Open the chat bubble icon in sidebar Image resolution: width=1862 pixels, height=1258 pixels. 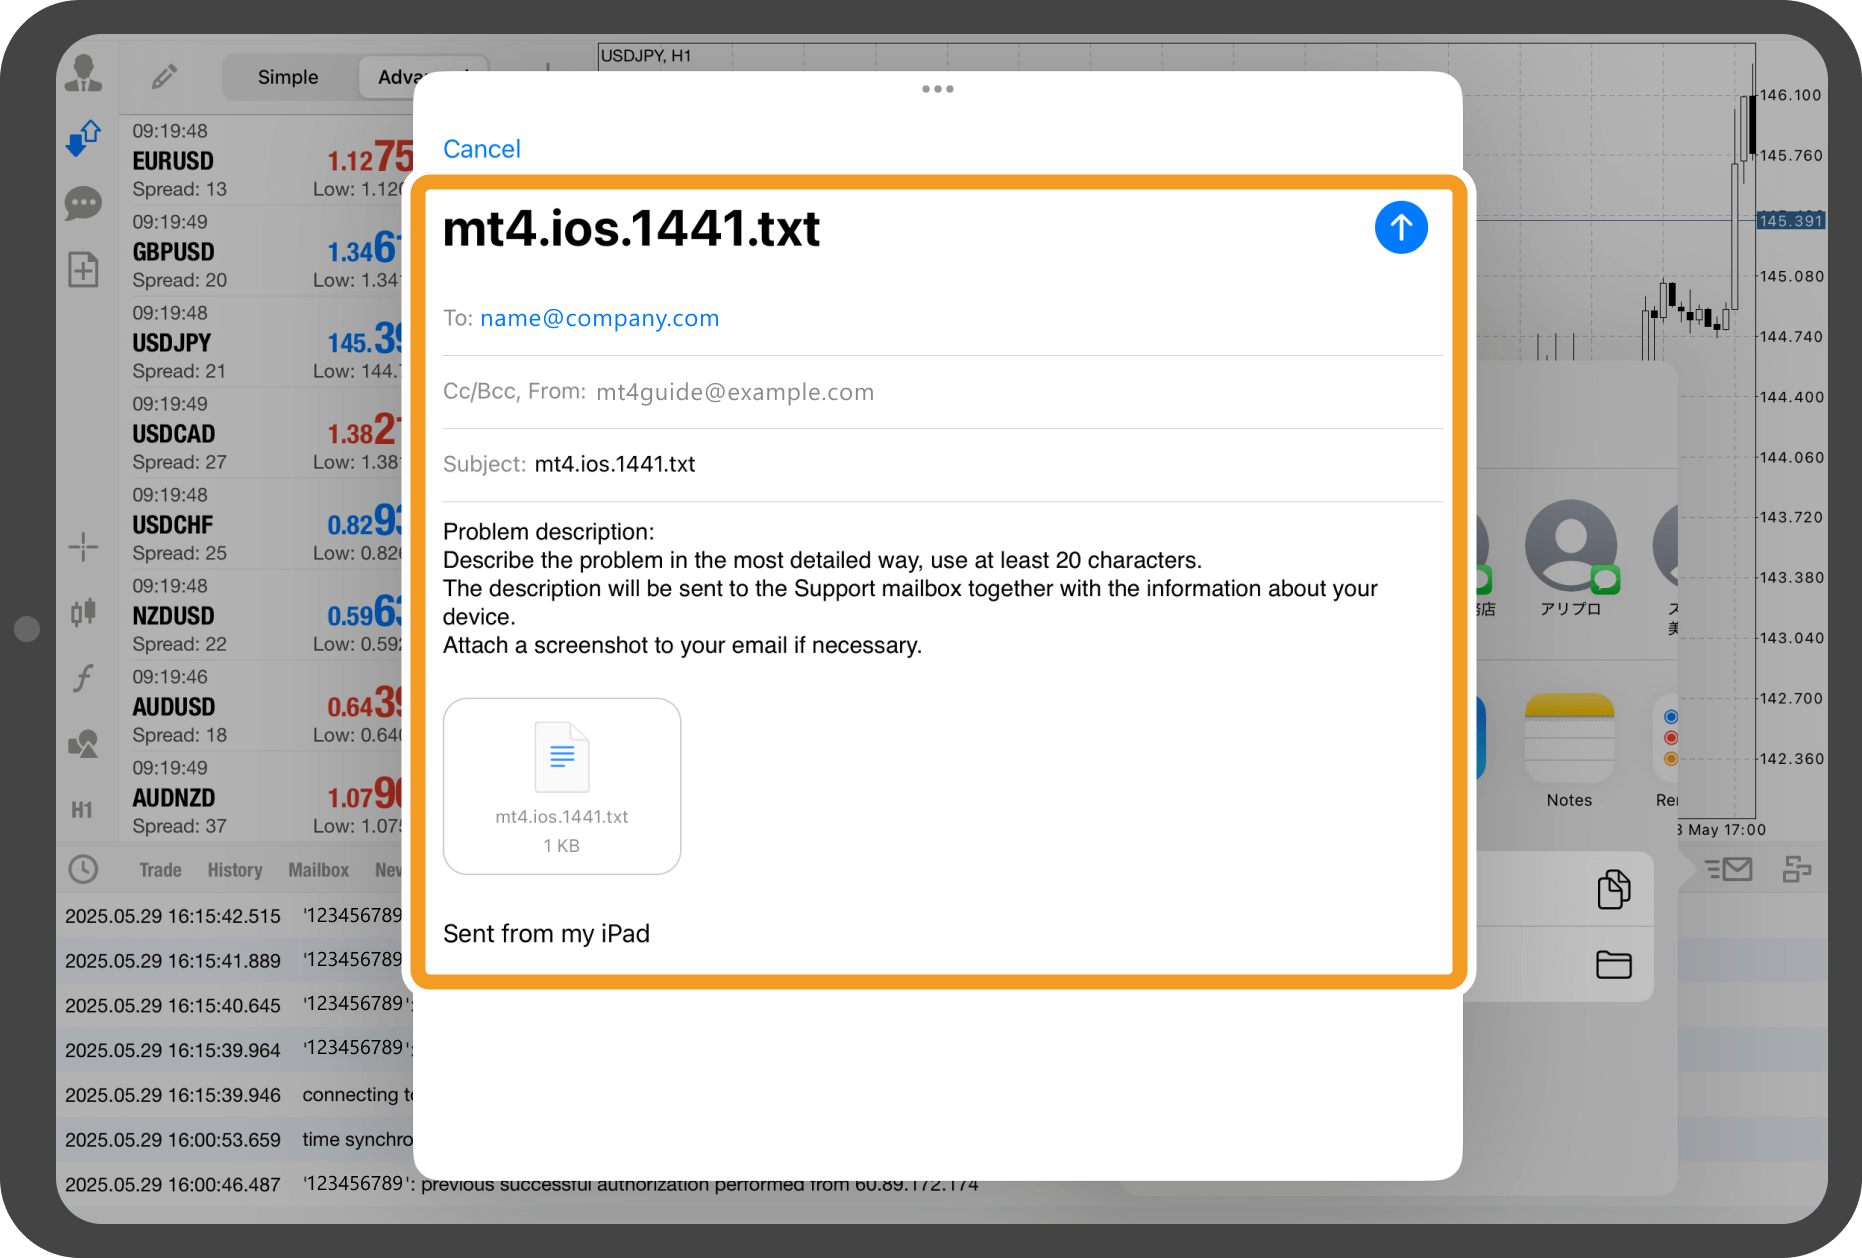83,204
